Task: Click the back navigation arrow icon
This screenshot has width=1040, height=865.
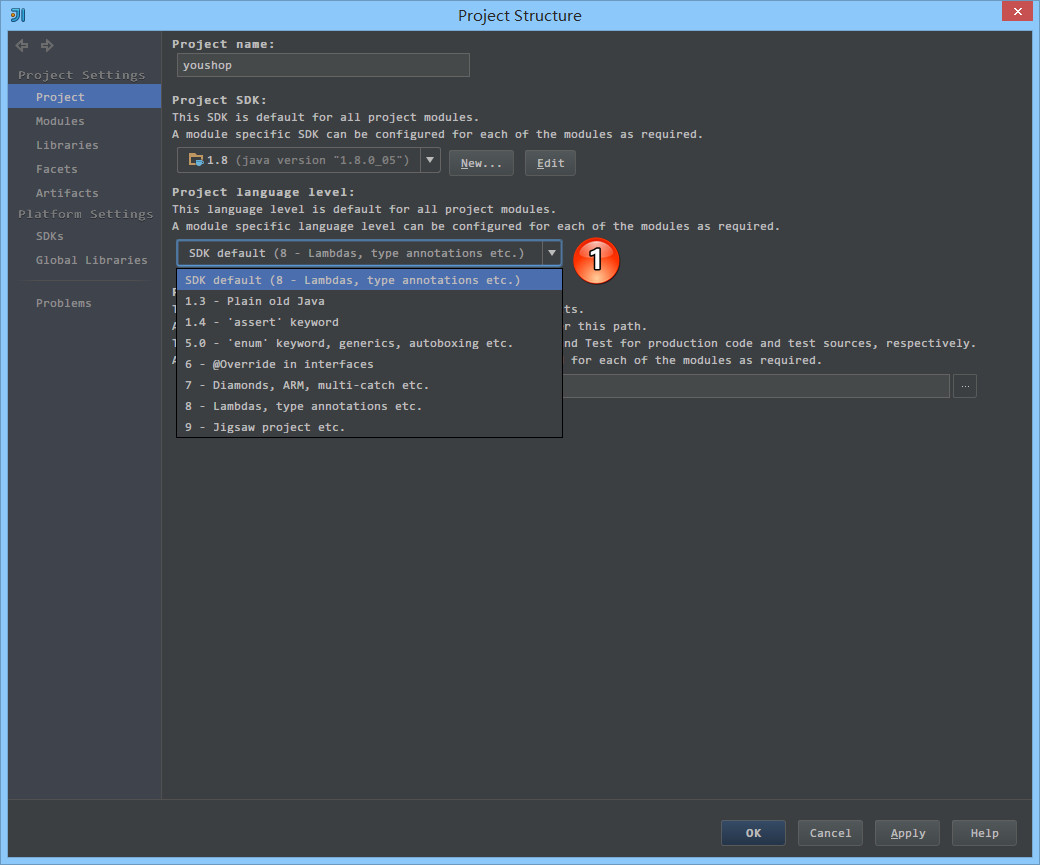Action: click(22, 46)
